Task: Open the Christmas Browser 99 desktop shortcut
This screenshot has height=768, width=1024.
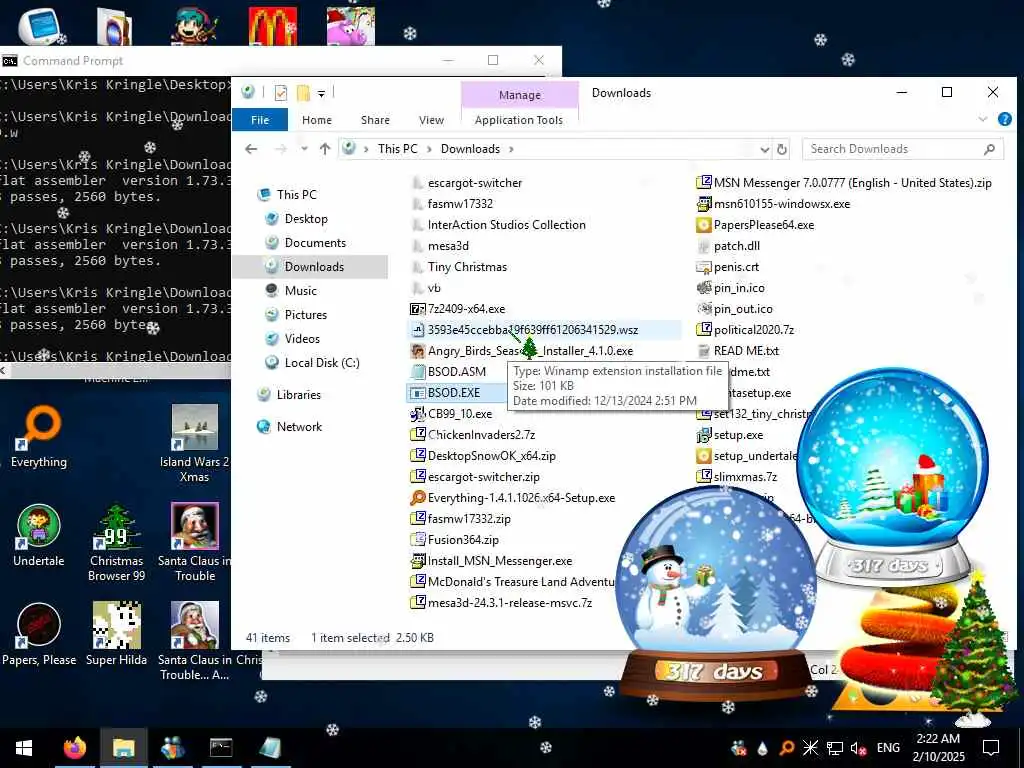Action: 117,542
